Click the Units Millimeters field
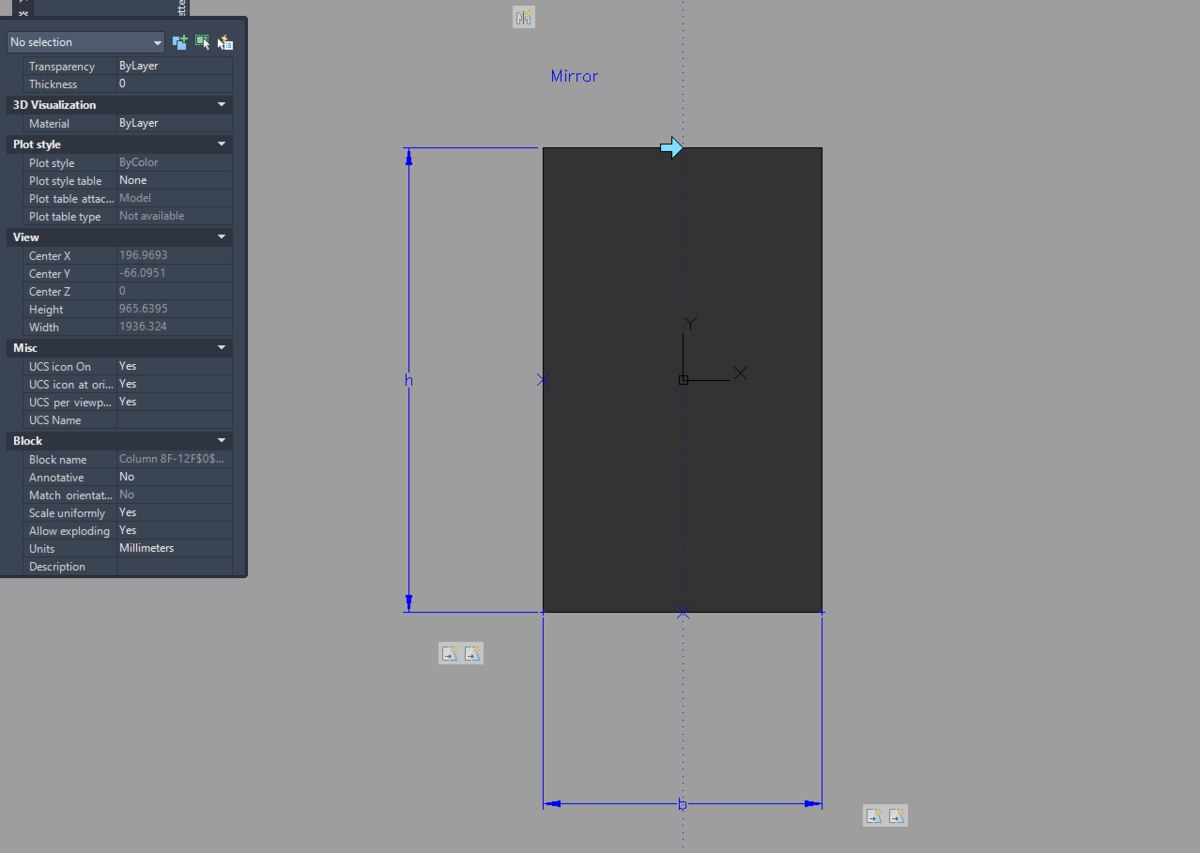The height and width of the screenshot is (853, 1200). [174, 548]
